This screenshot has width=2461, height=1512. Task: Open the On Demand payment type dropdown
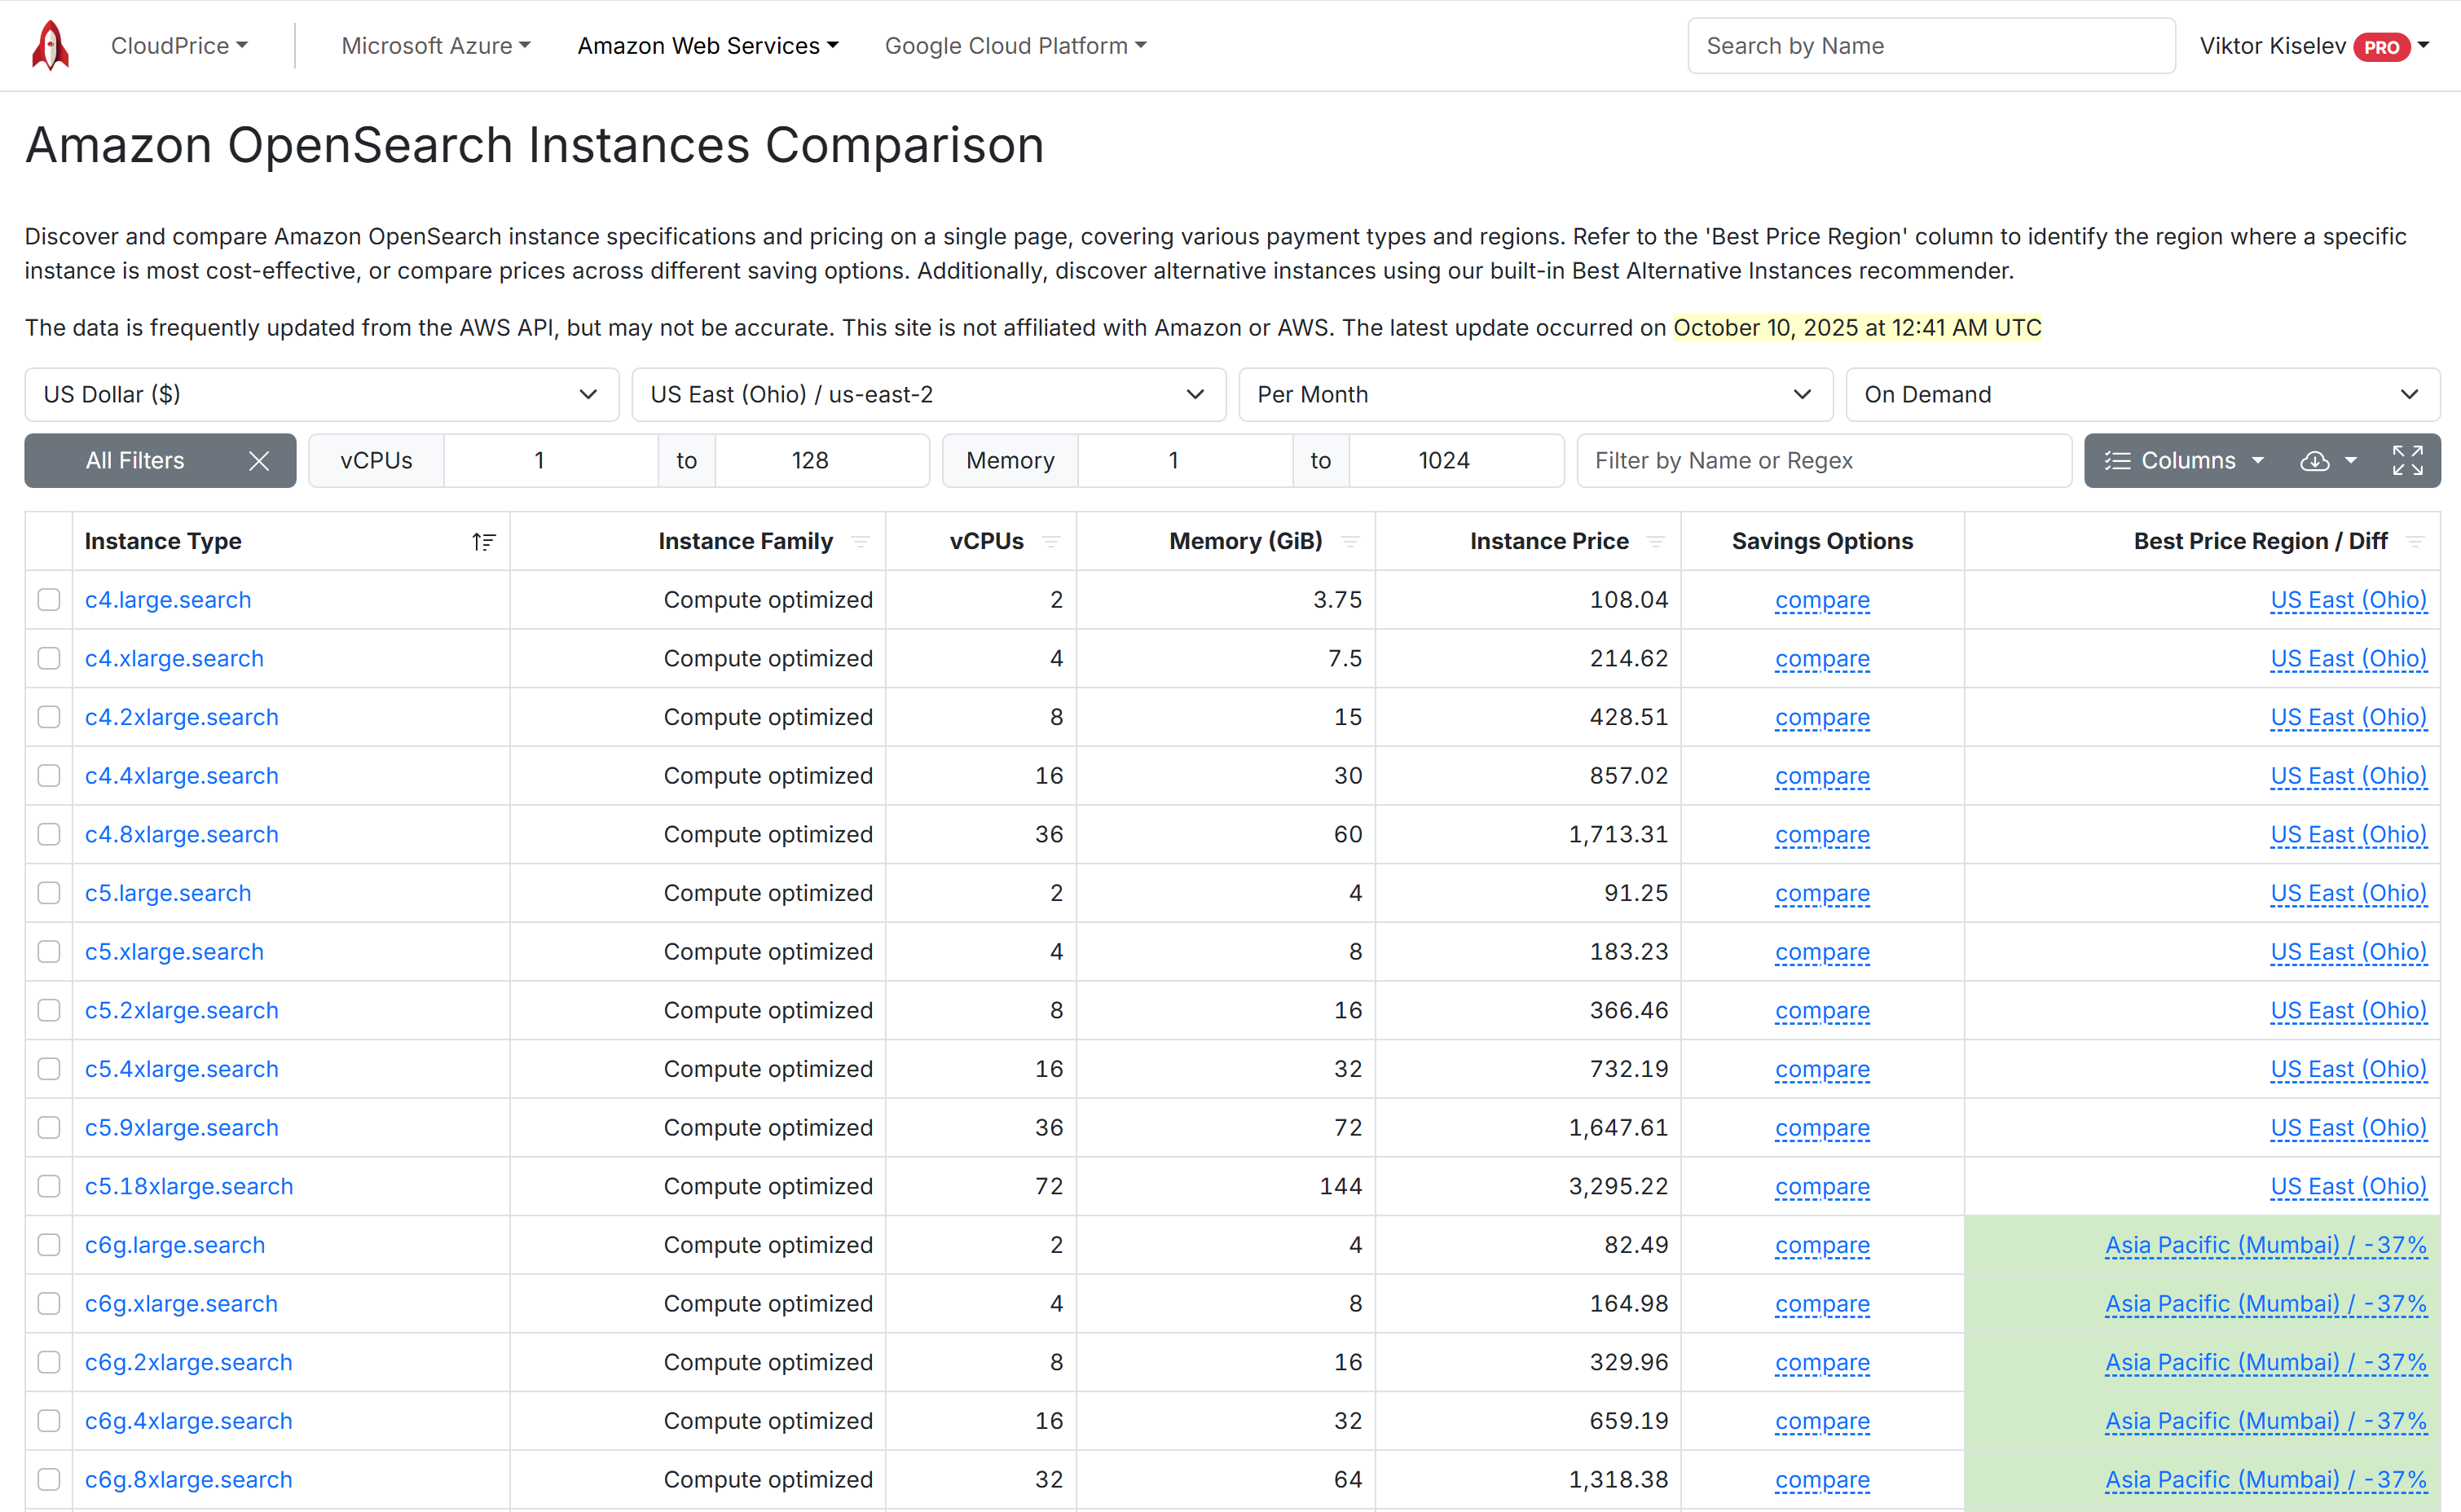pyautogui.click(x=2141, y=395)
